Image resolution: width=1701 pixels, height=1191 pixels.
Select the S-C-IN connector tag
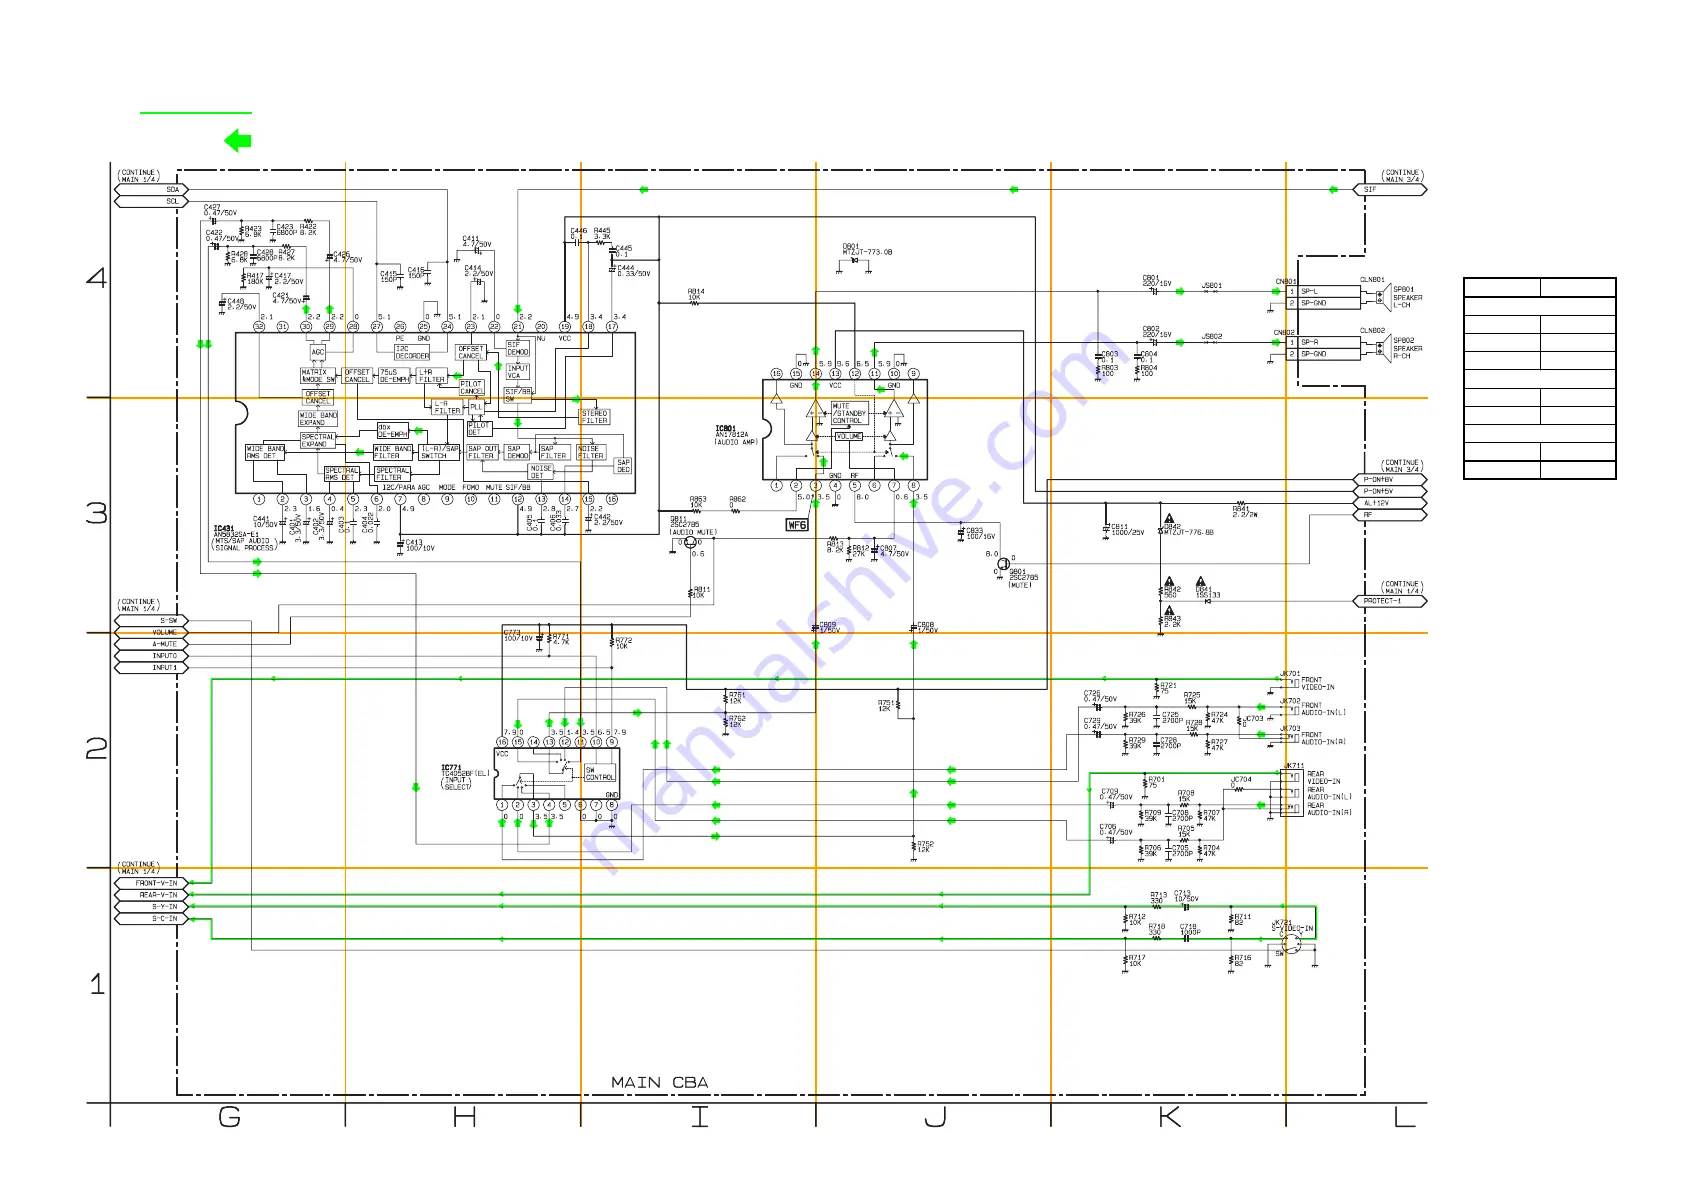[x=152, y=919]
